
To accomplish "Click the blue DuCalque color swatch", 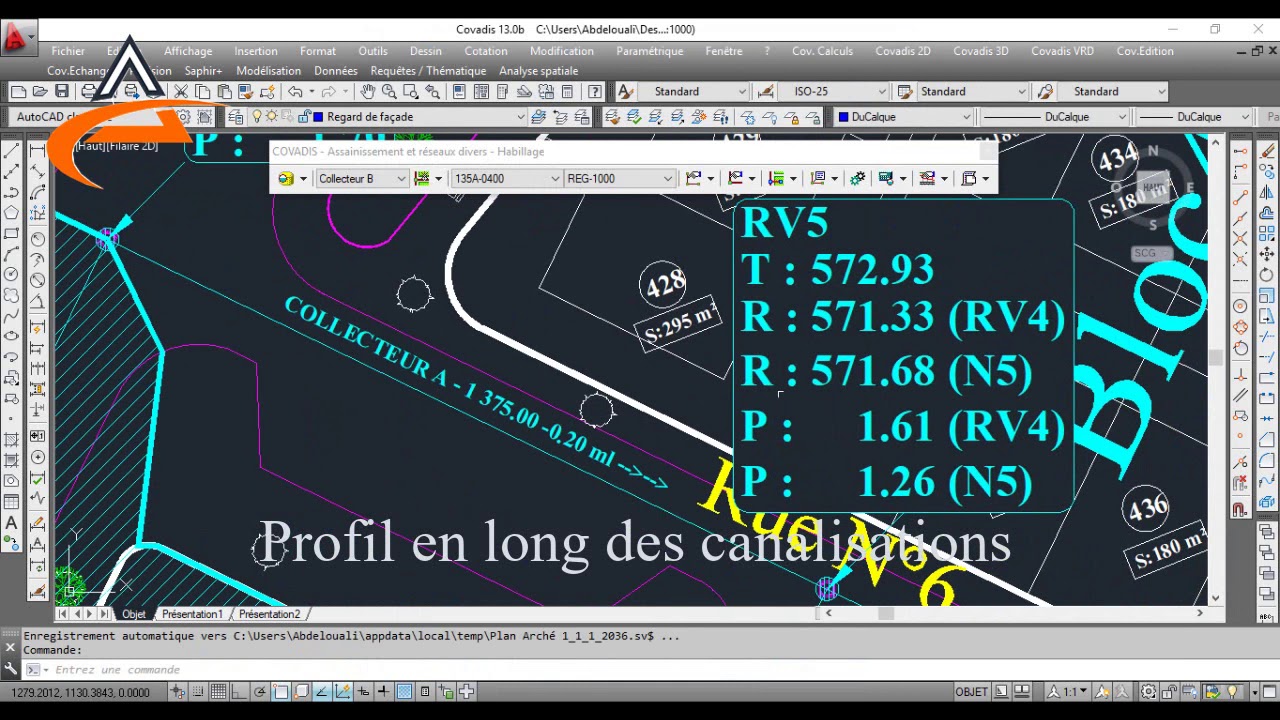I will 843,117.
